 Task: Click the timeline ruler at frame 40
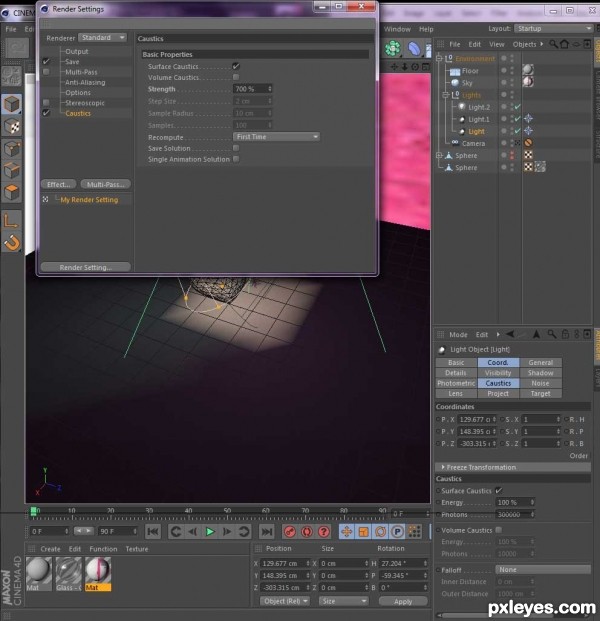click(x=189, y=511)
